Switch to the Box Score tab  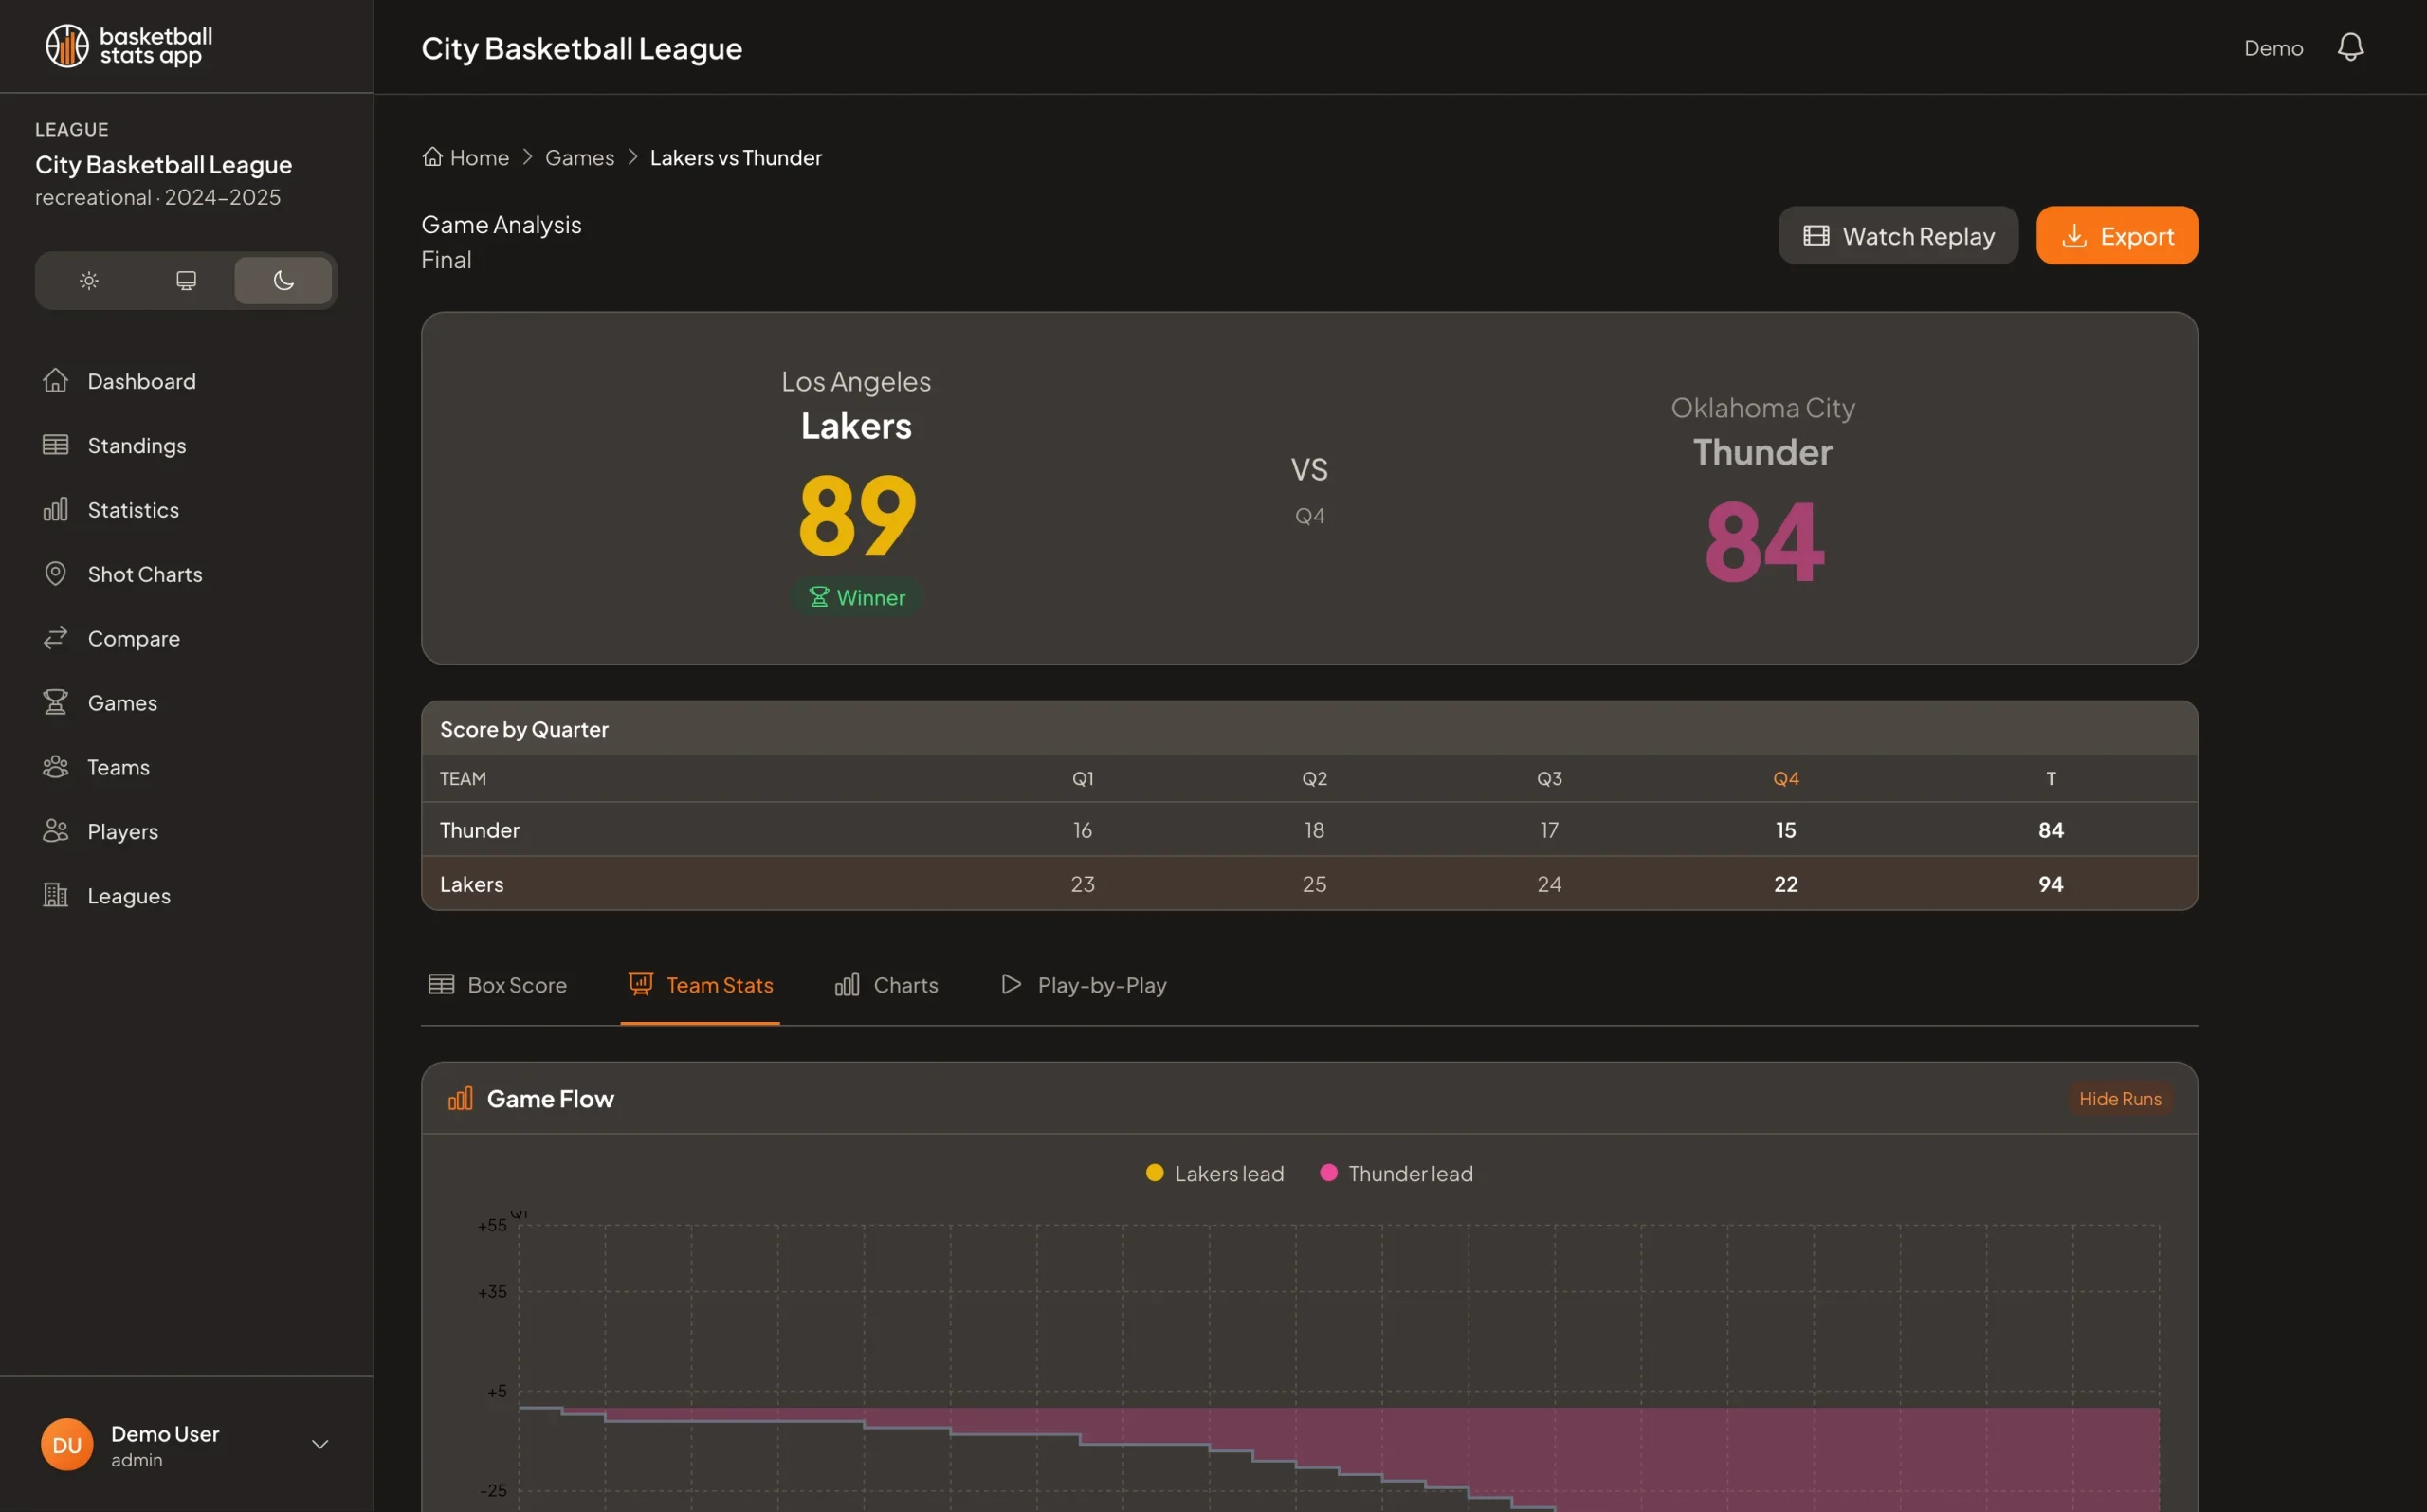498,985
